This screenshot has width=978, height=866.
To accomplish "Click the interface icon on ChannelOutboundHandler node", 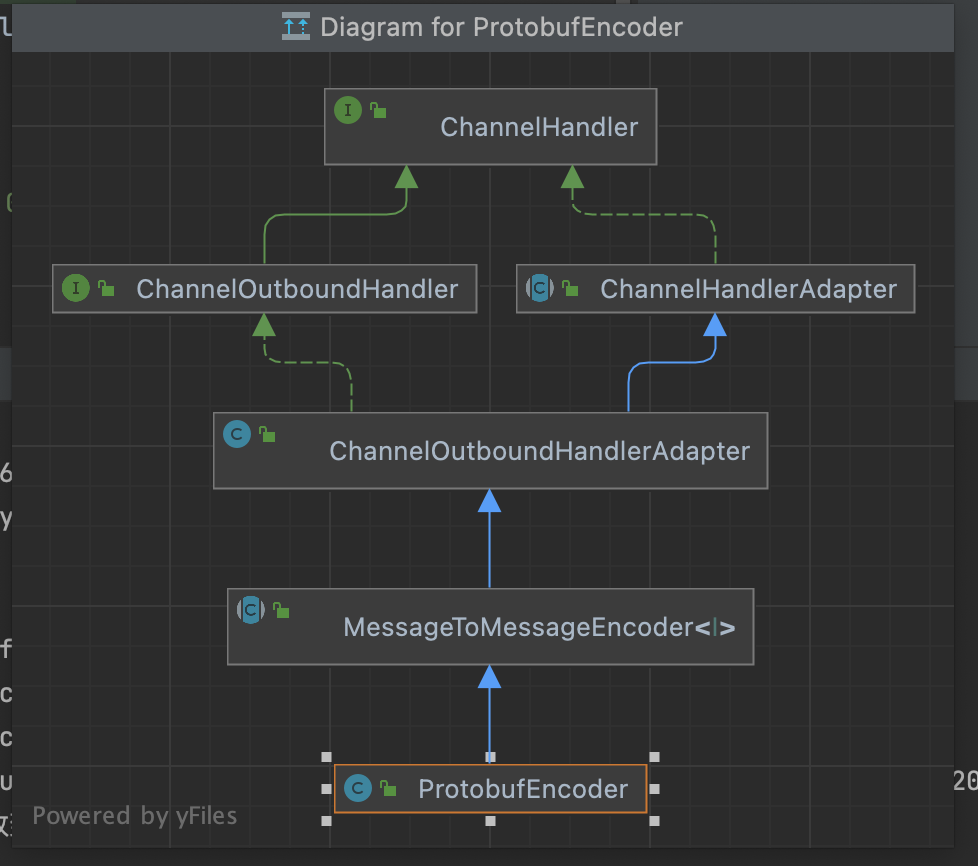I will pos(75,289).
